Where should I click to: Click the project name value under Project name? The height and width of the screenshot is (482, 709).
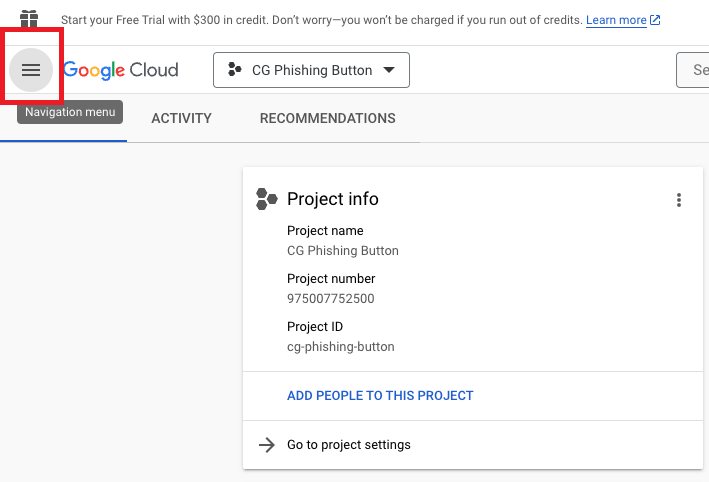[342, 251]
